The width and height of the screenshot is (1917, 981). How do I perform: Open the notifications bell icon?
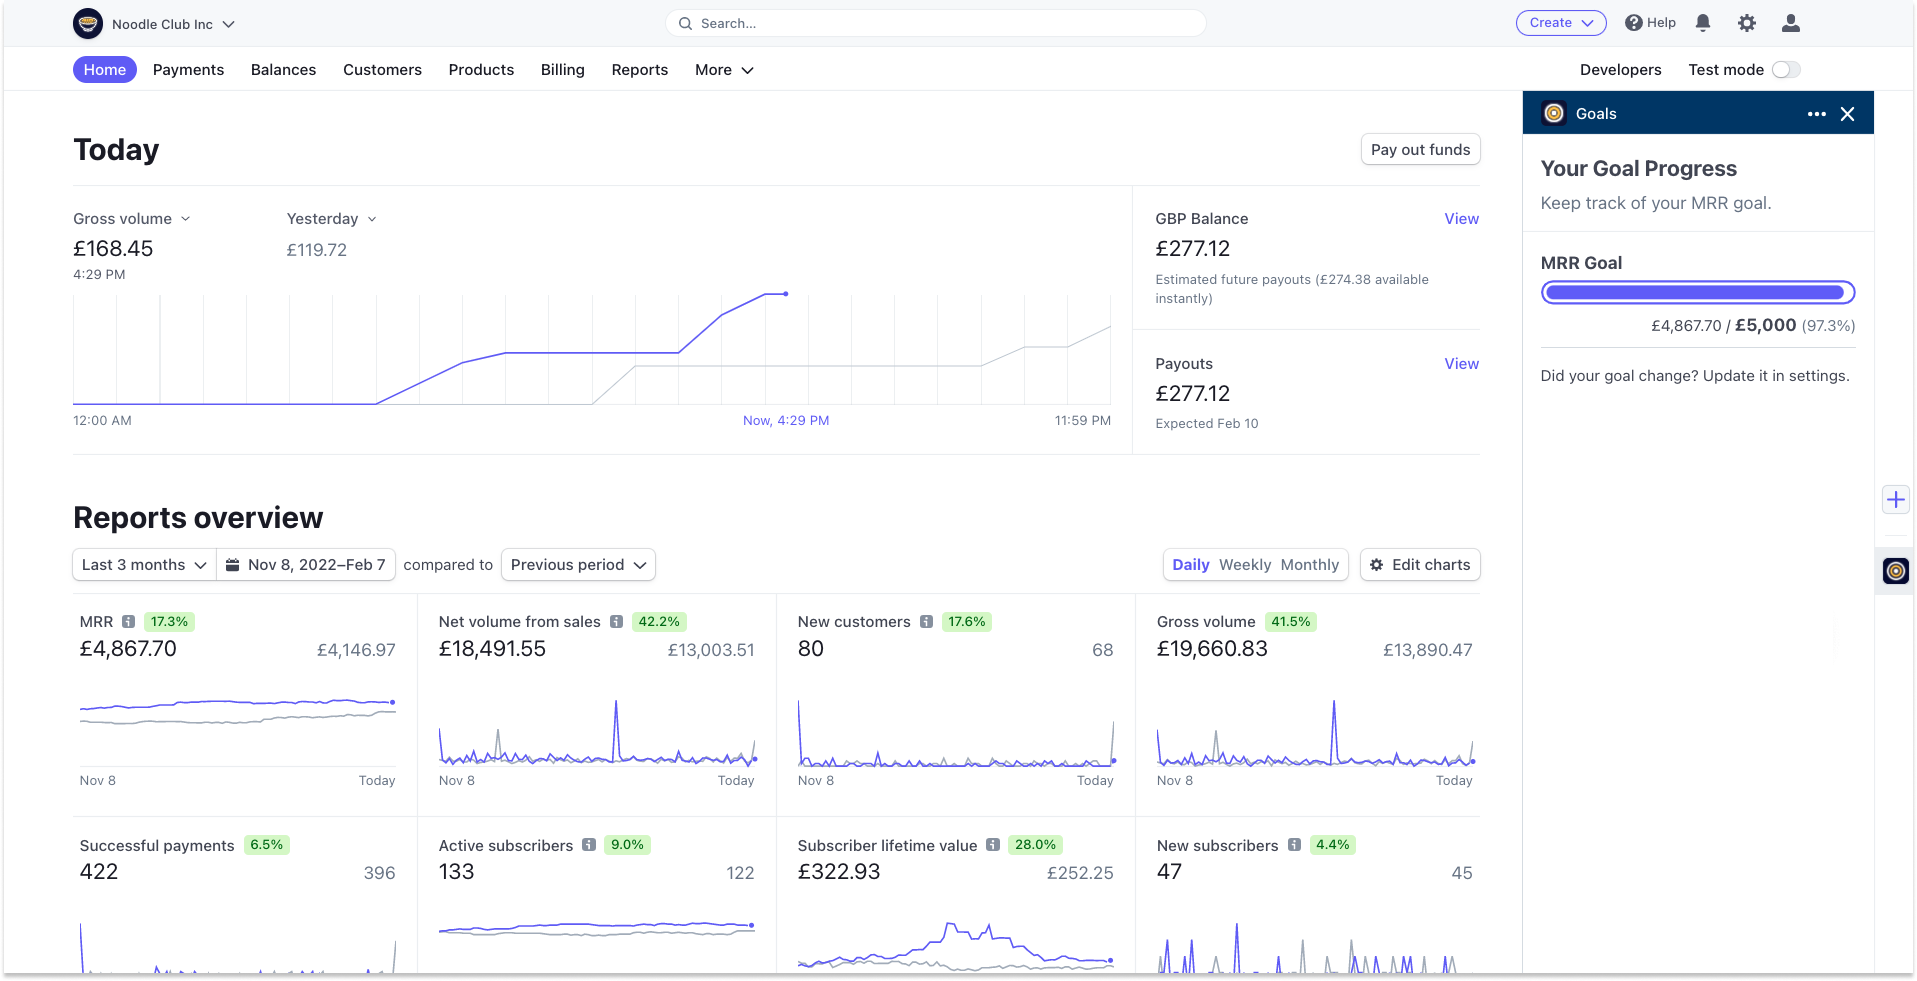tap(1703, 22)
